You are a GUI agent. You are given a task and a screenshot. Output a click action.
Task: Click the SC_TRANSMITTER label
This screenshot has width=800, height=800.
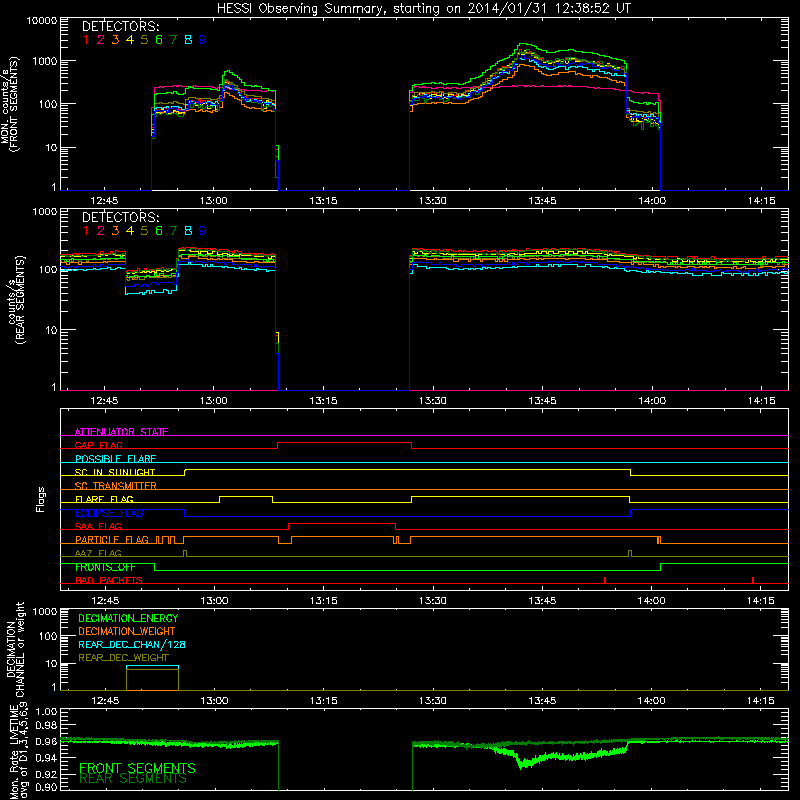[x=116, y=486]
